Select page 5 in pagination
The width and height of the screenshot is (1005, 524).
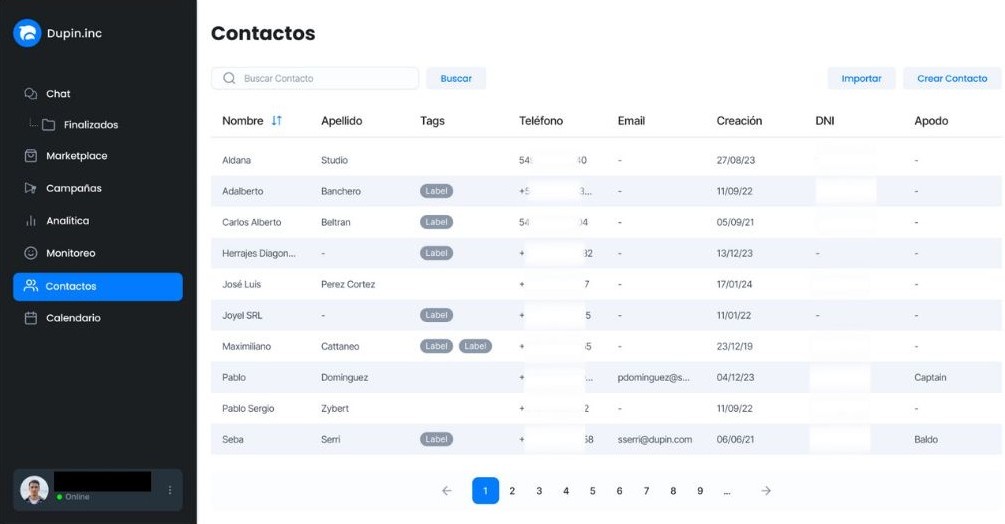(592, 491)
